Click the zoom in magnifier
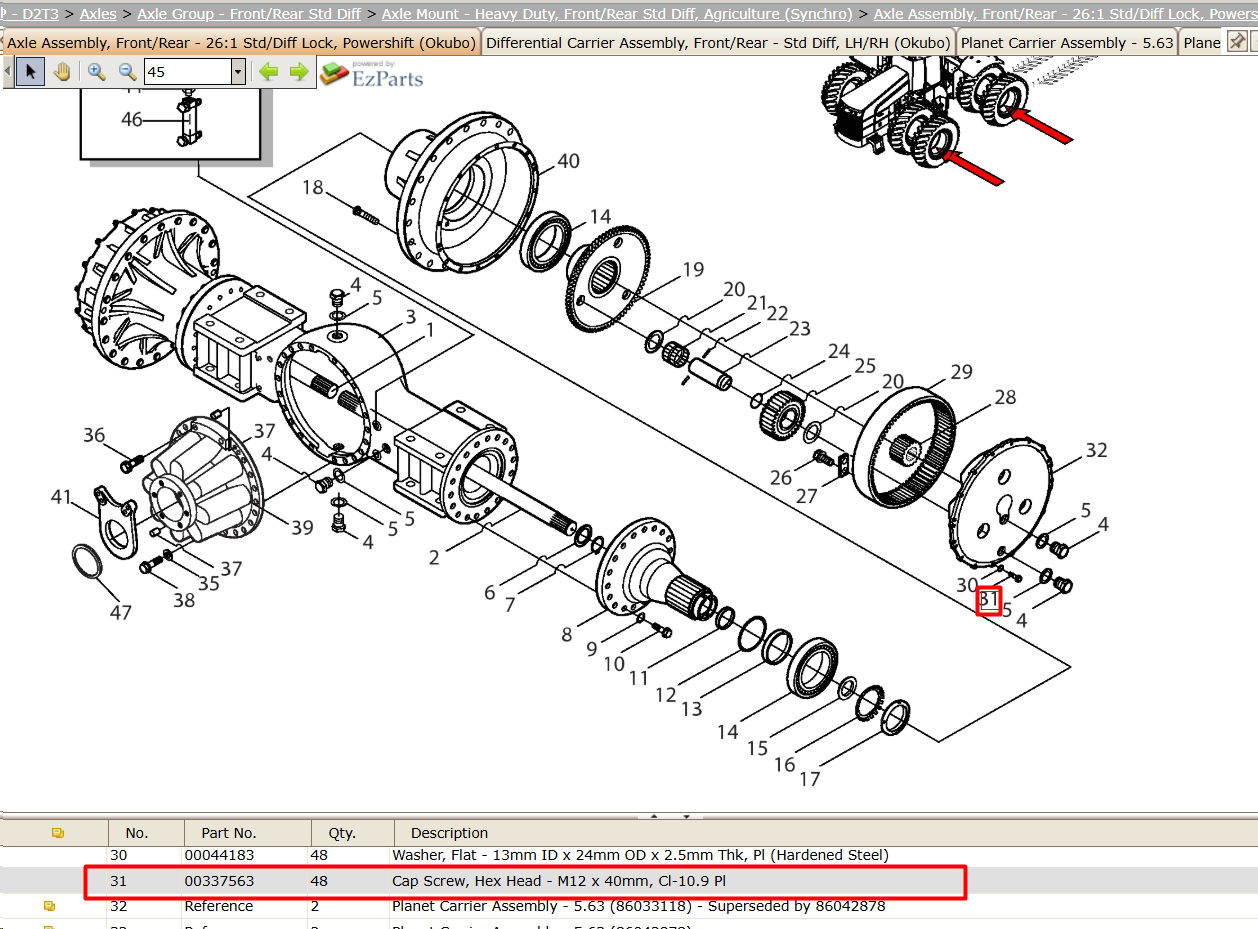This screenshot has height=929, width=1258. (97, 72)
